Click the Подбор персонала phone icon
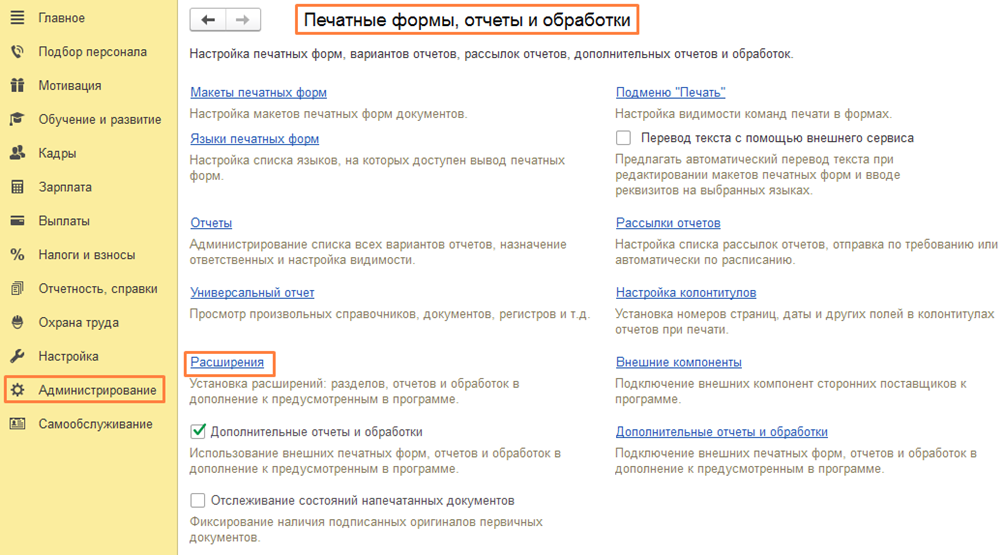 17,52
